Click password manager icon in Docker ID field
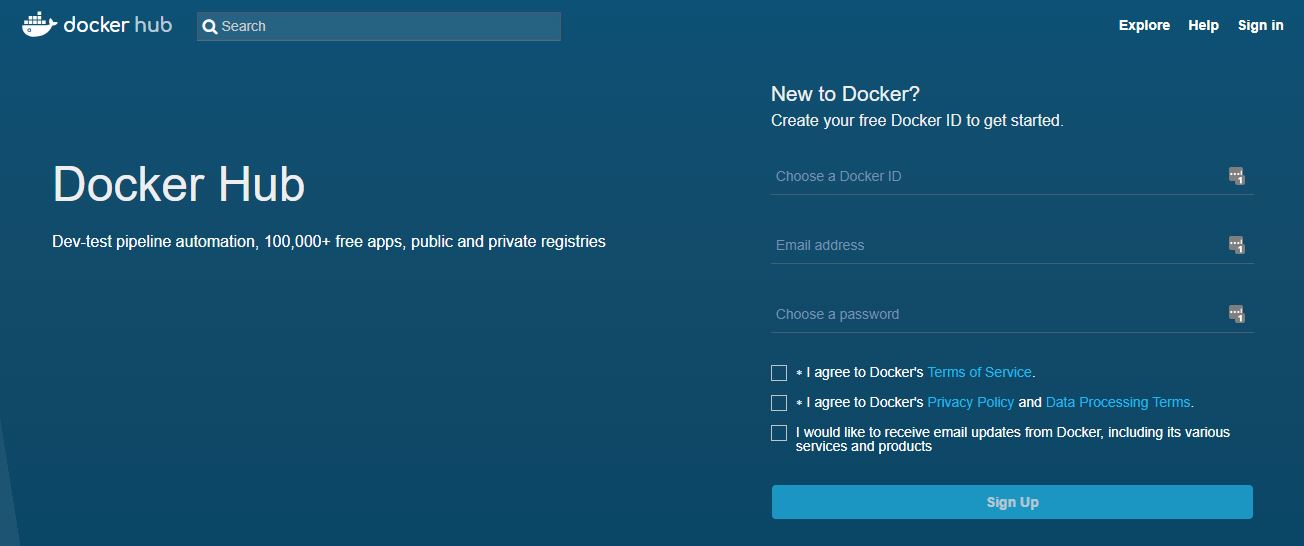 [x=1236, y=176]
